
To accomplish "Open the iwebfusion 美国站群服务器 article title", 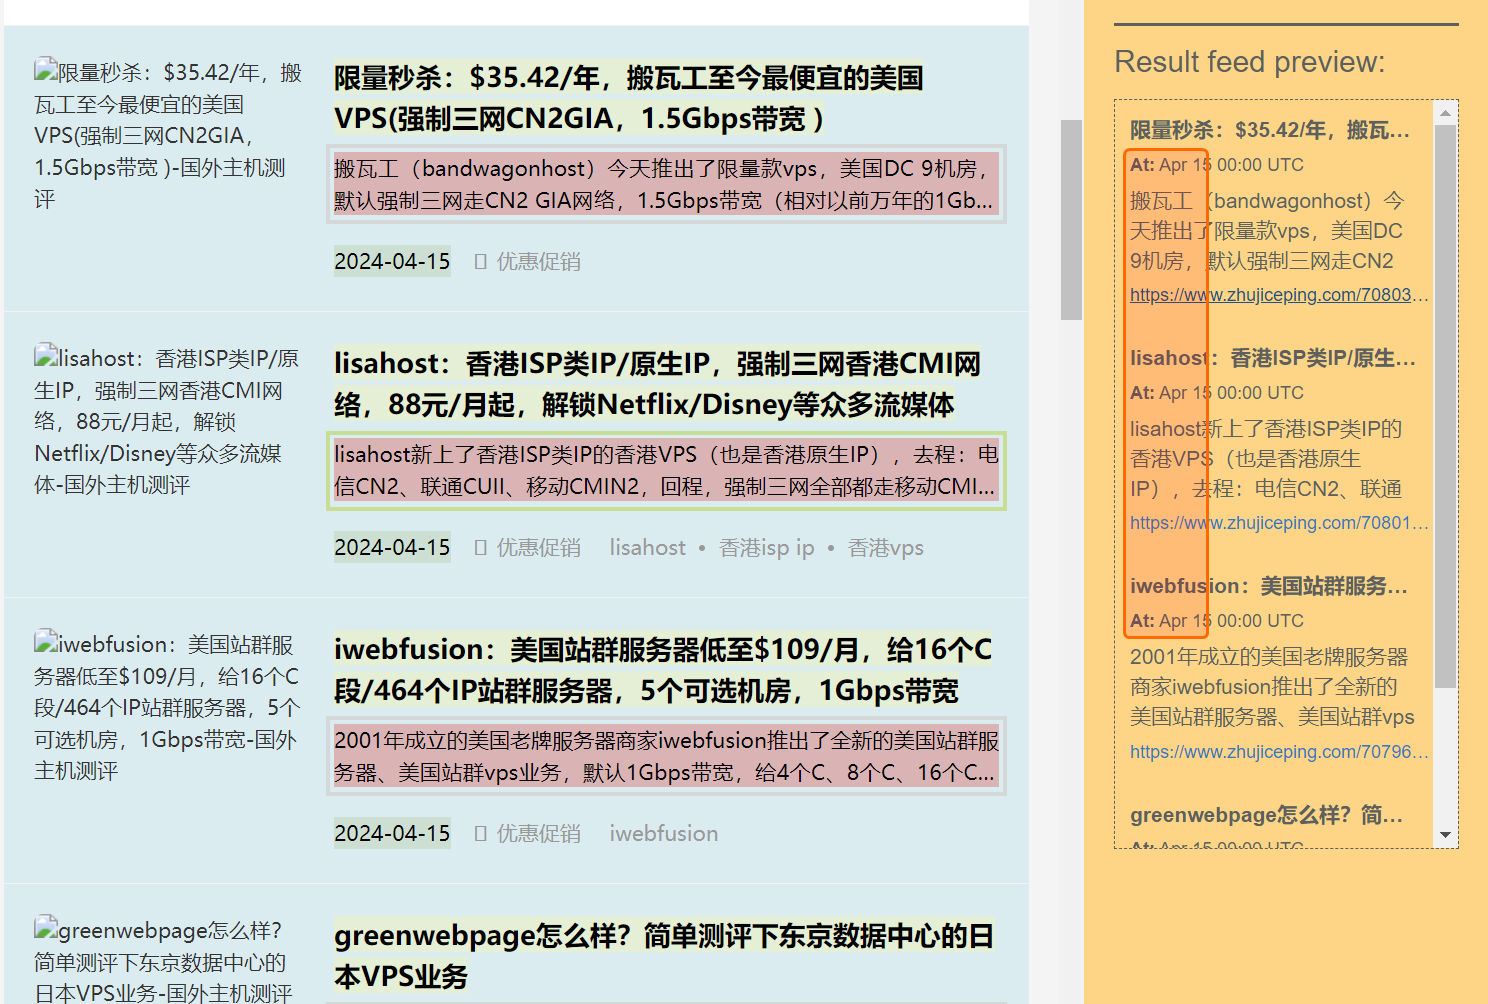I will (x=662, y=670).
